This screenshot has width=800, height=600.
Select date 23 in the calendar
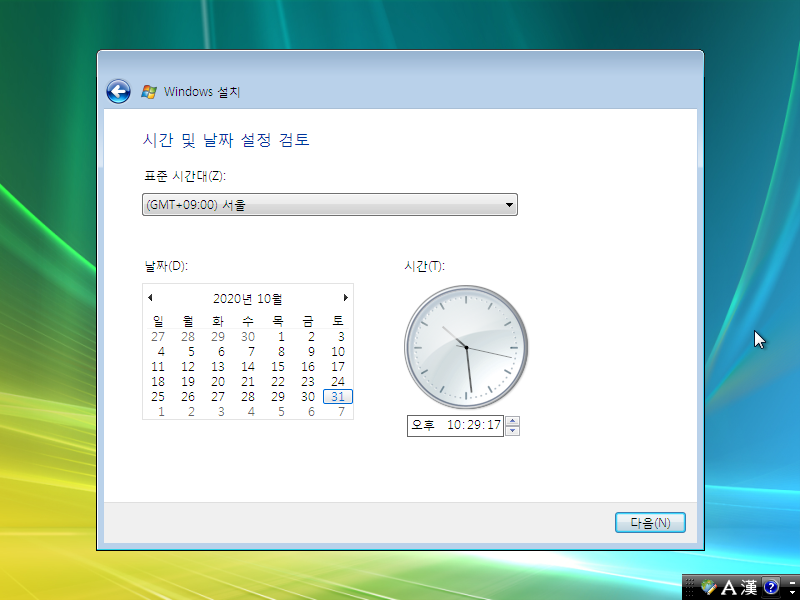(308, 382)
